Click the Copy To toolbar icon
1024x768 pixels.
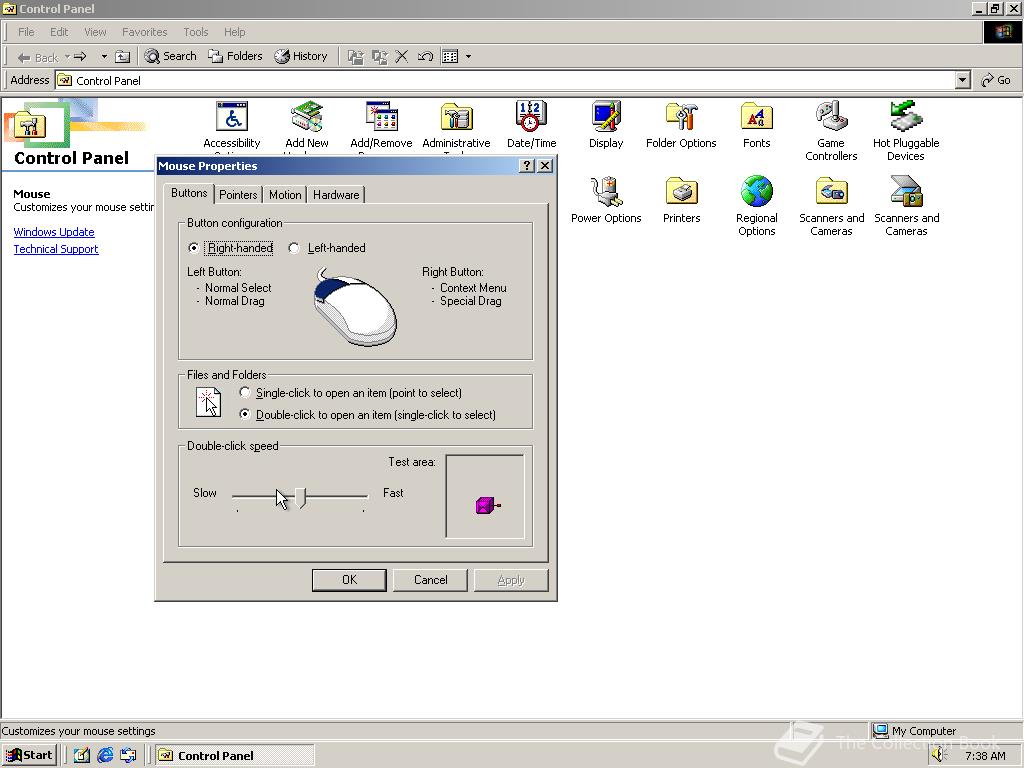coord(379,57)
